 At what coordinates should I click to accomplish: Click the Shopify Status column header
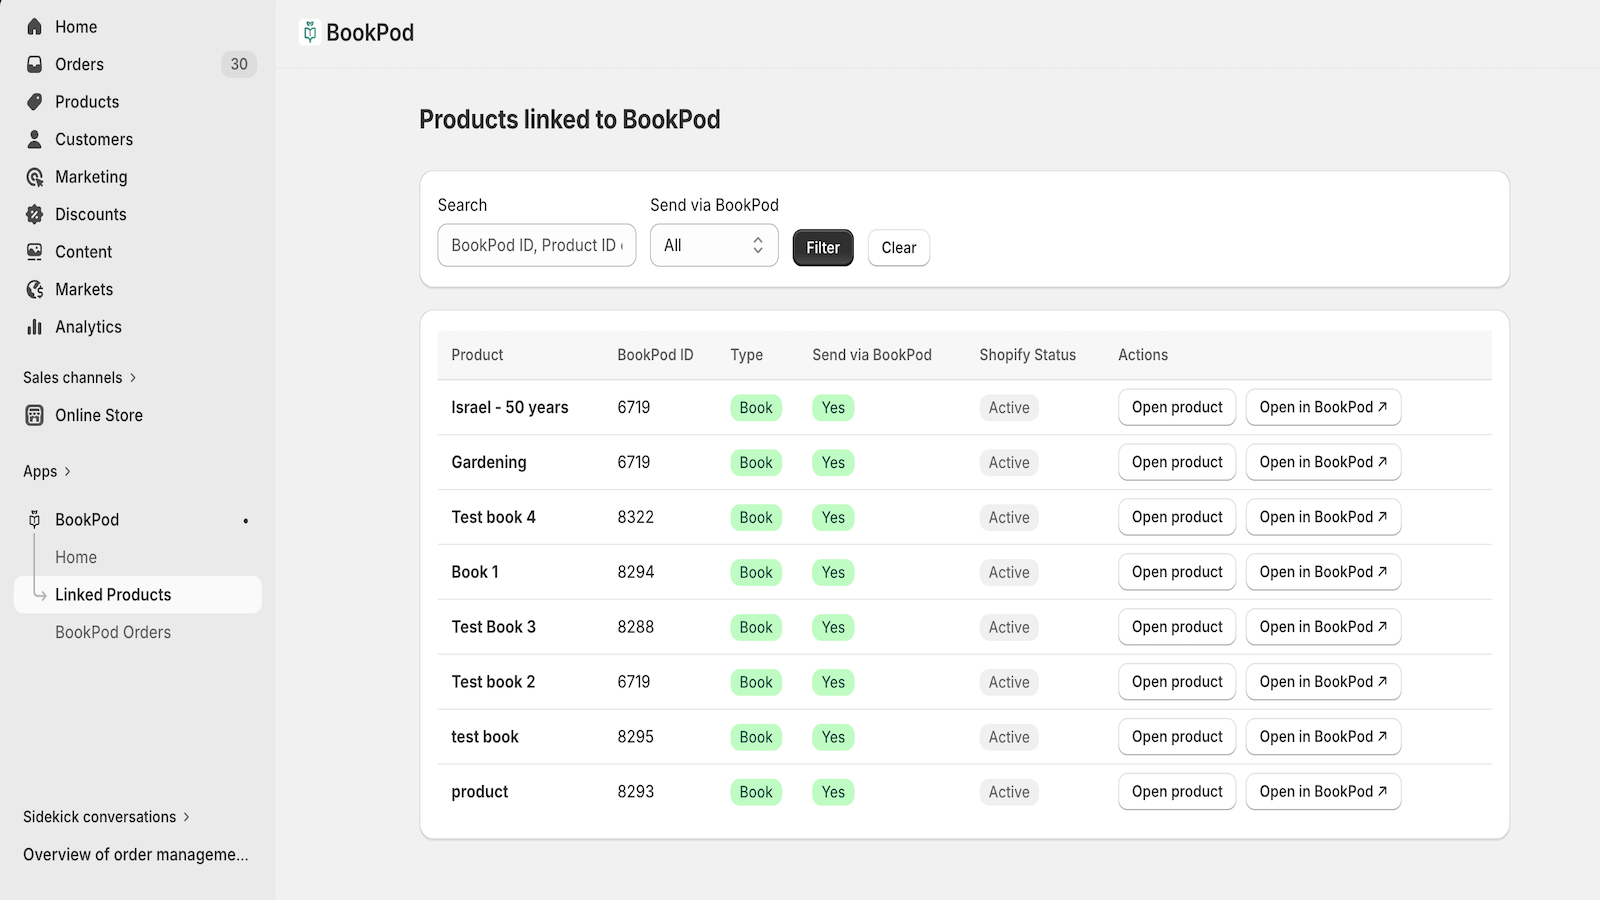point(1028,355)
